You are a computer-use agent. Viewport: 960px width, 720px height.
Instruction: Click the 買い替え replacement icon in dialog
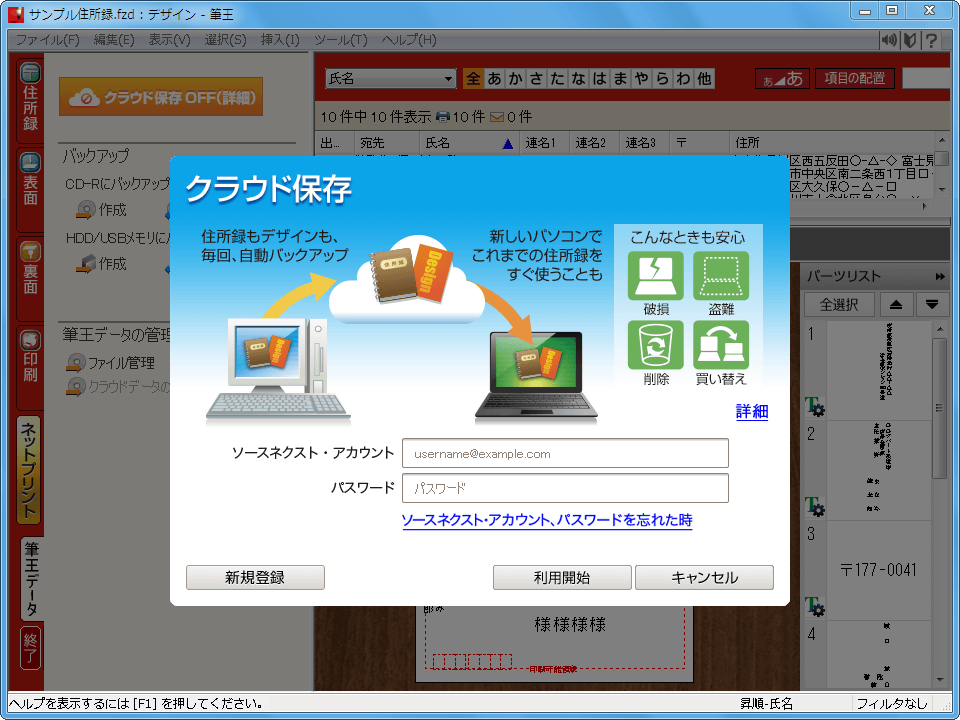pyautogui.click(x=721, y=345)
